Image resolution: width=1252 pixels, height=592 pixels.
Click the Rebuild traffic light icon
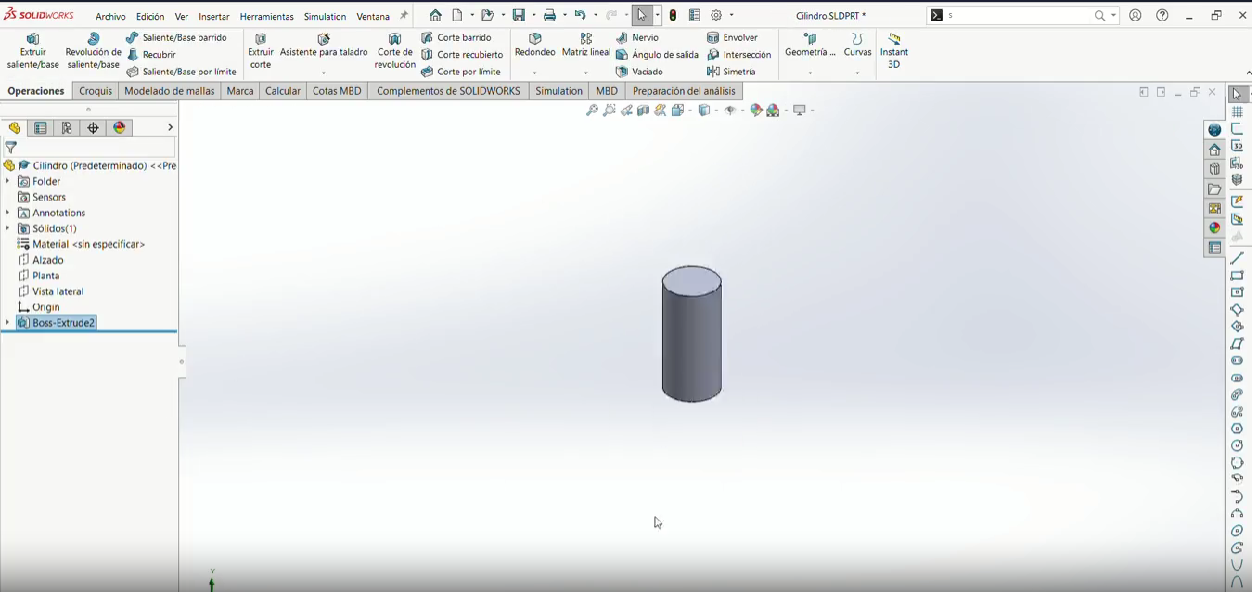coord(673,16)
